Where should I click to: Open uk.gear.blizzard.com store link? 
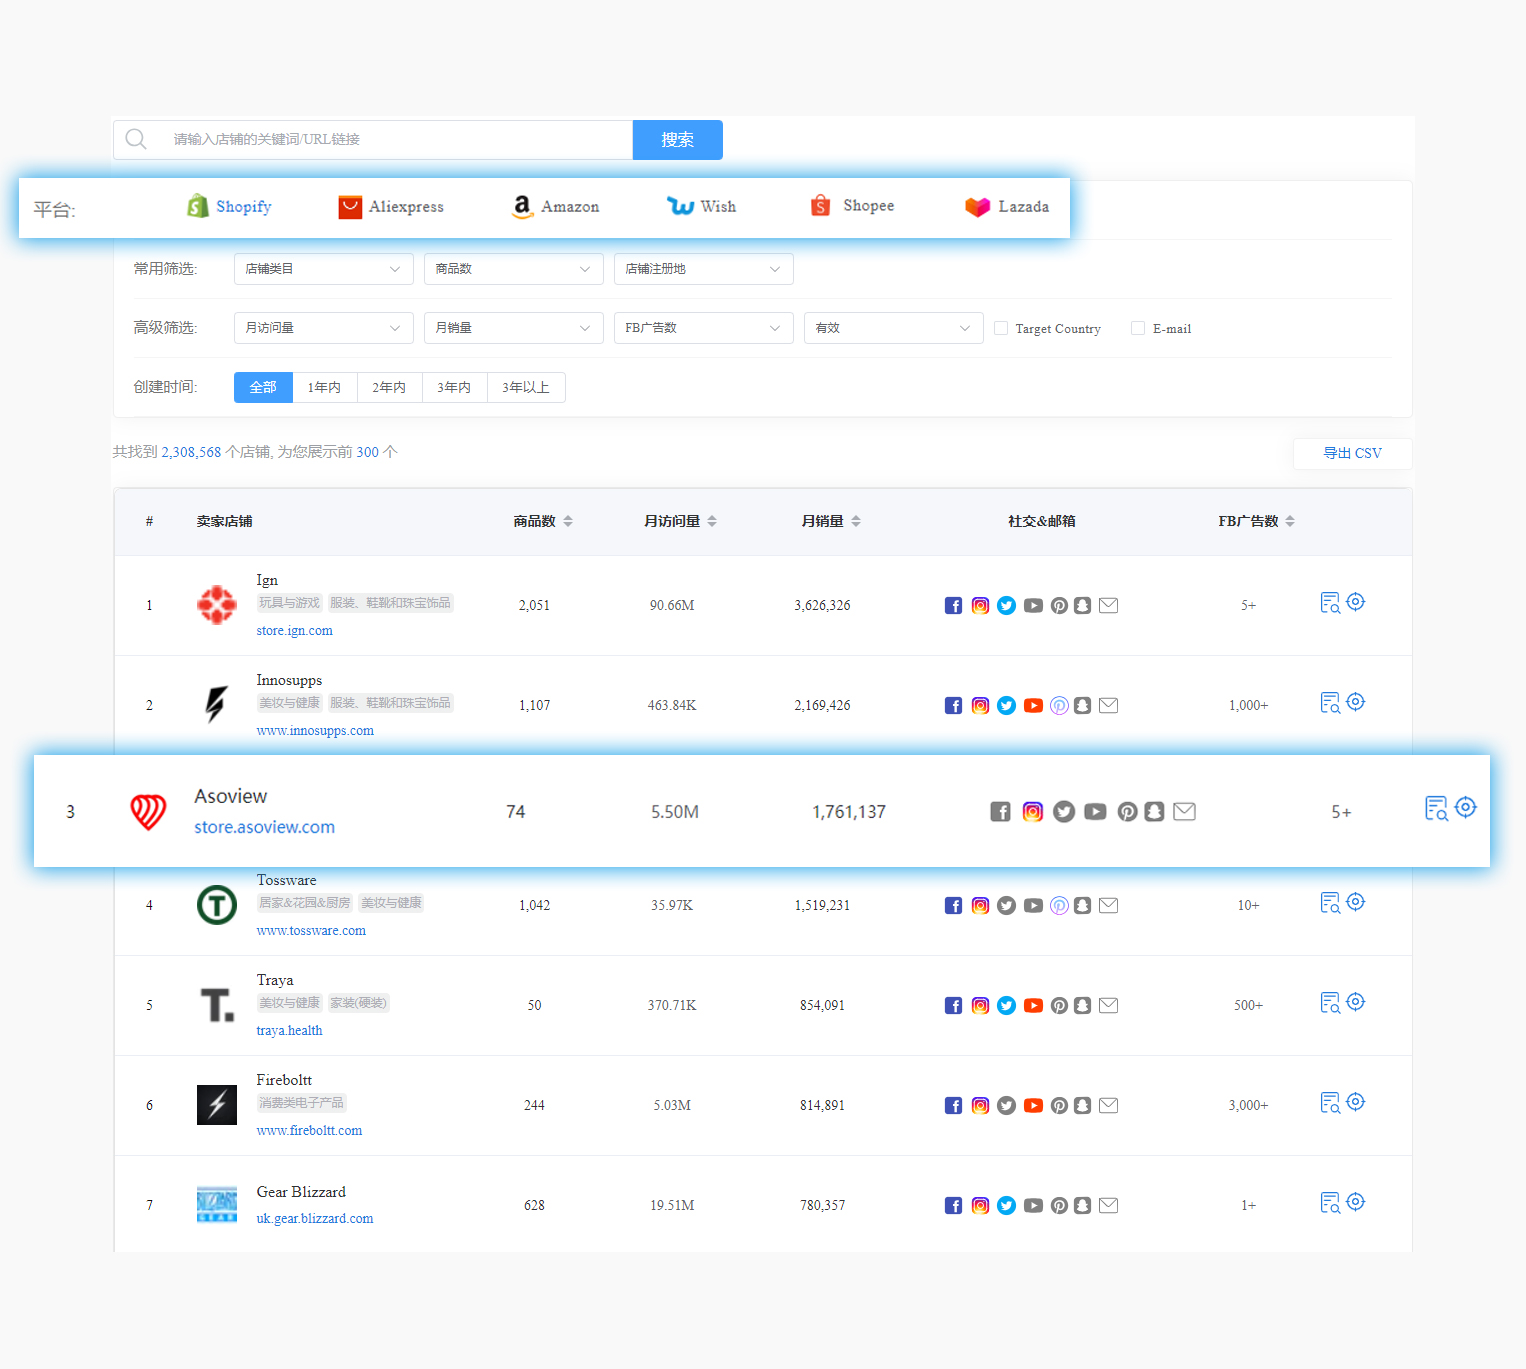(x=315, y=1219)
